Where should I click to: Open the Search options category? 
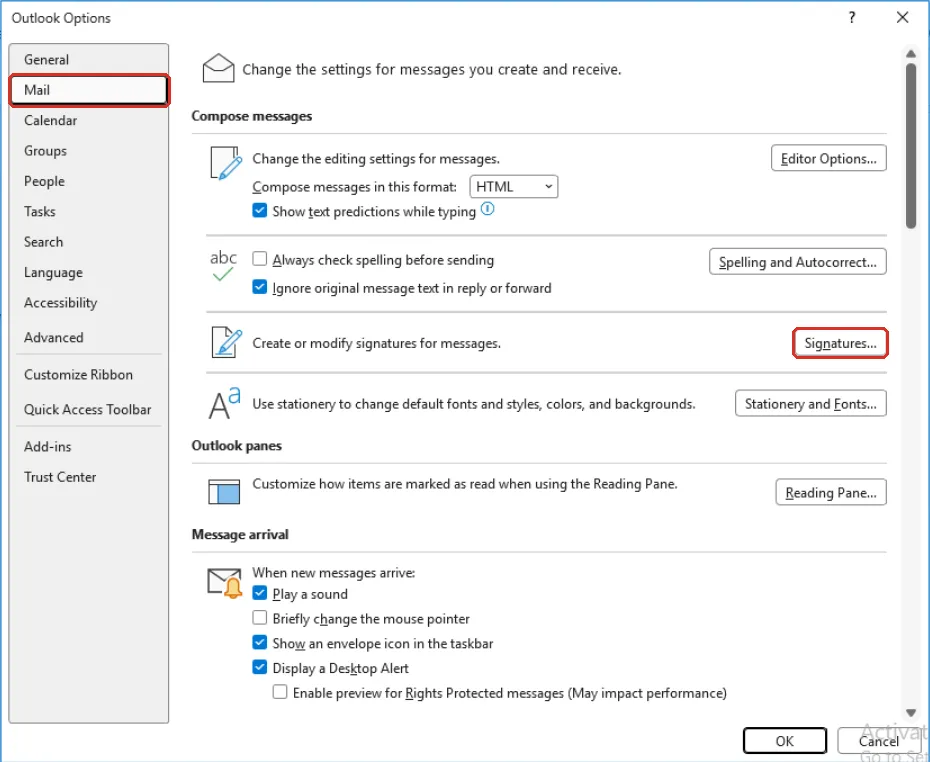click(x=89, y=242)
